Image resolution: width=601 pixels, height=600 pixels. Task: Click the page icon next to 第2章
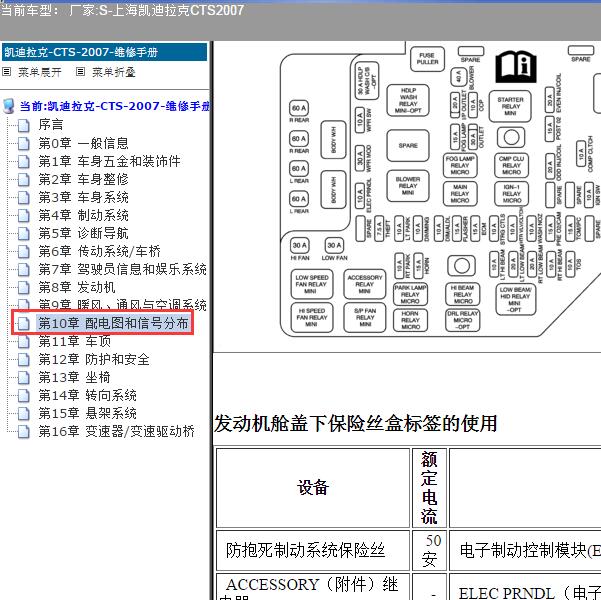click(24, 179)
